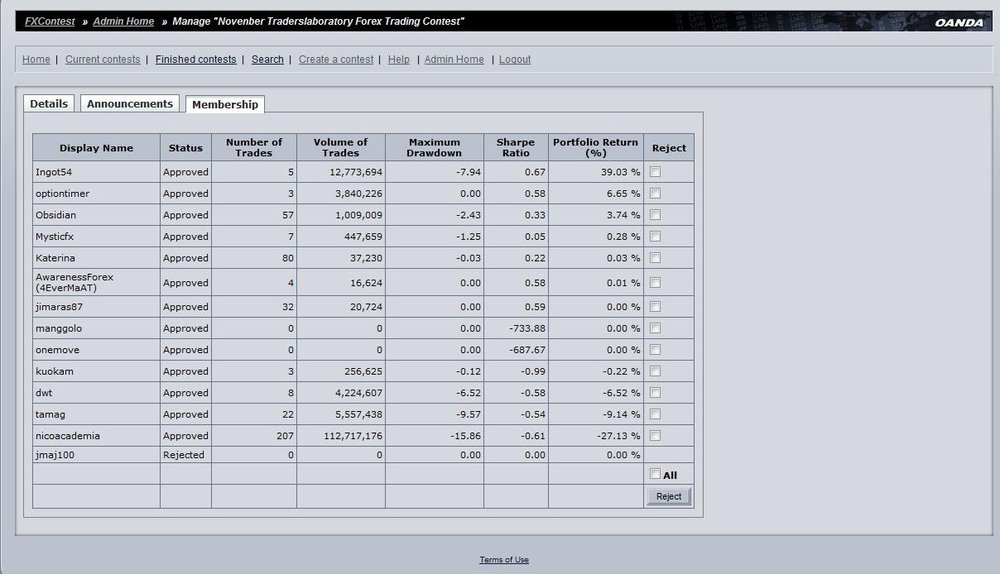
Task: Tick the Reject checkbox for manggolo
Action: pos(655,328)
